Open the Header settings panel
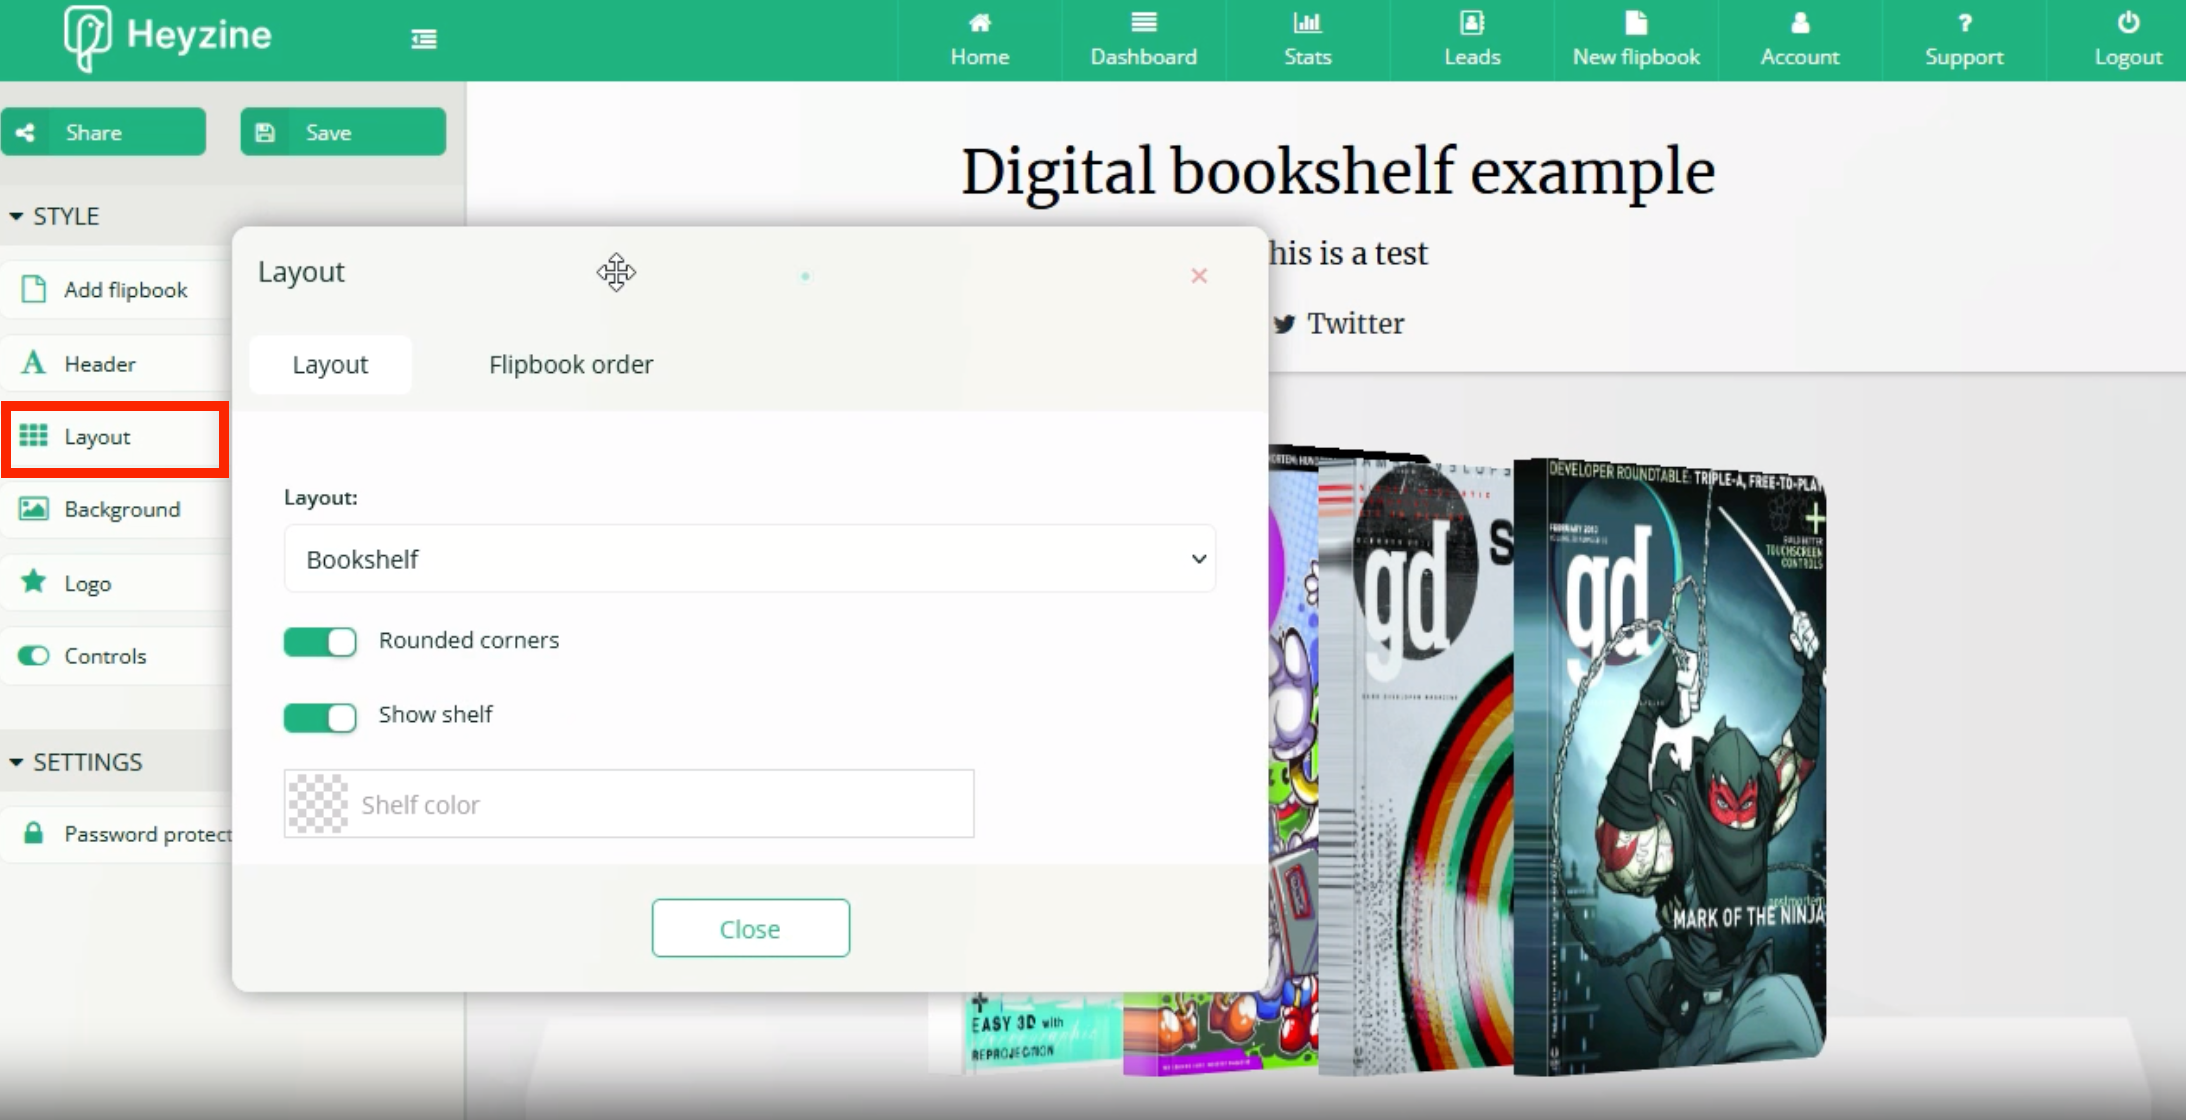This screenshot has width=2186, height=1120. tap(100, 363)
